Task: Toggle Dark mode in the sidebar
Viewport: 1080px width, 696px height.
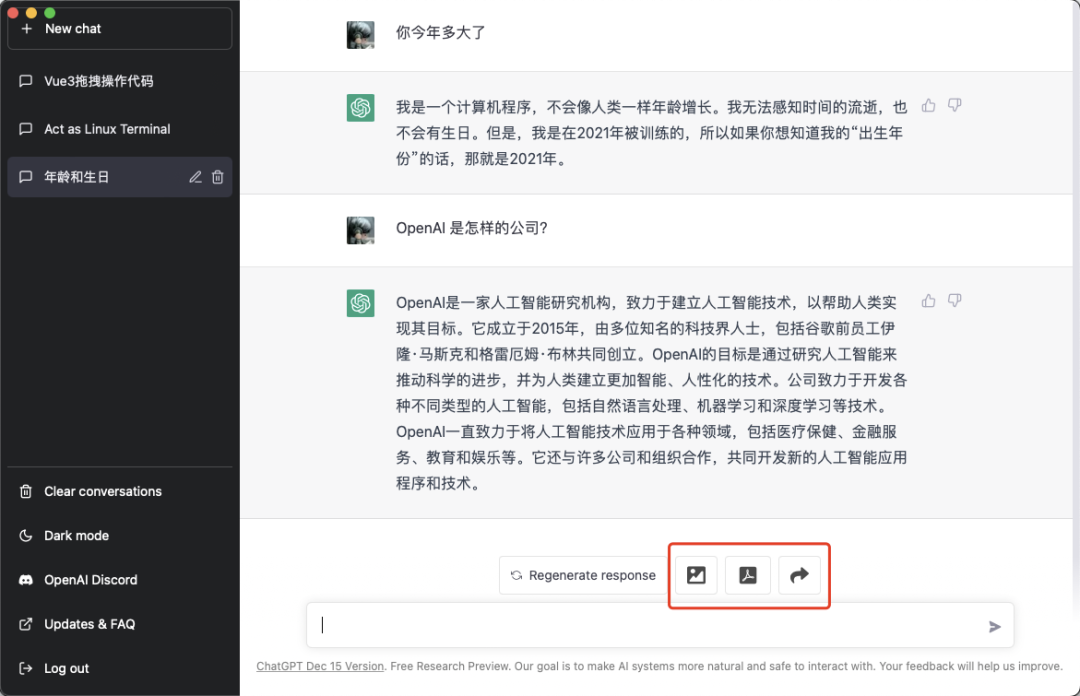Action: coord(75,535)
